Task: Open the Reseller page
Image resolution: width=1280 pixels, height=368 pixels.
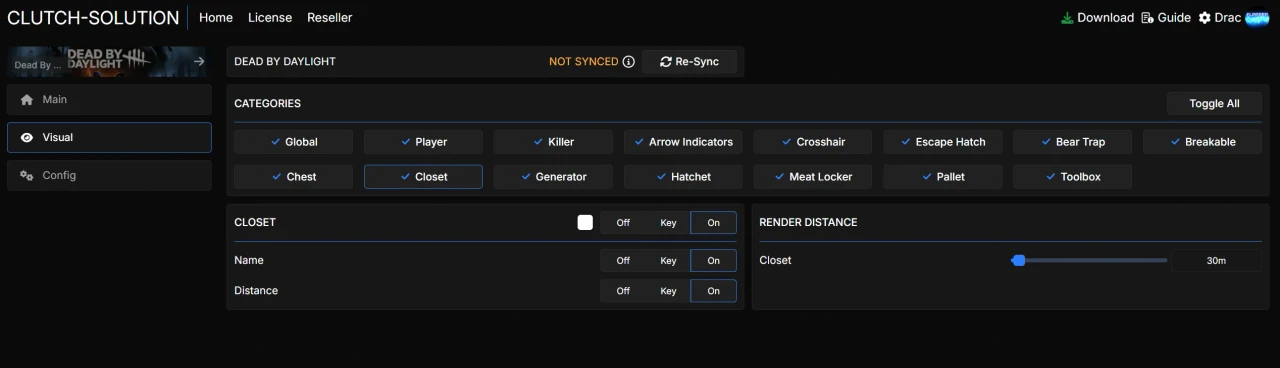Action: [x=330, y=18]
